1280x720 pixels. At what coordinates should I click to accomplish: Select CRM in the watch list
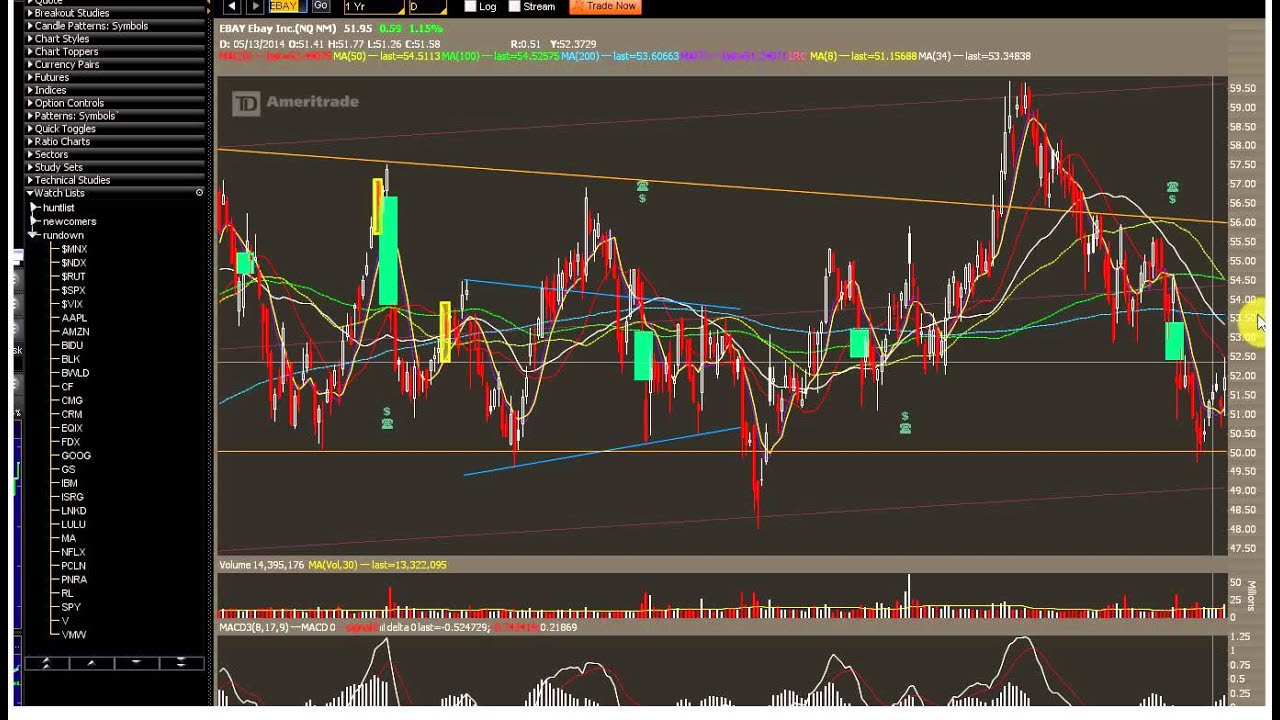click(x=72, y=414)
